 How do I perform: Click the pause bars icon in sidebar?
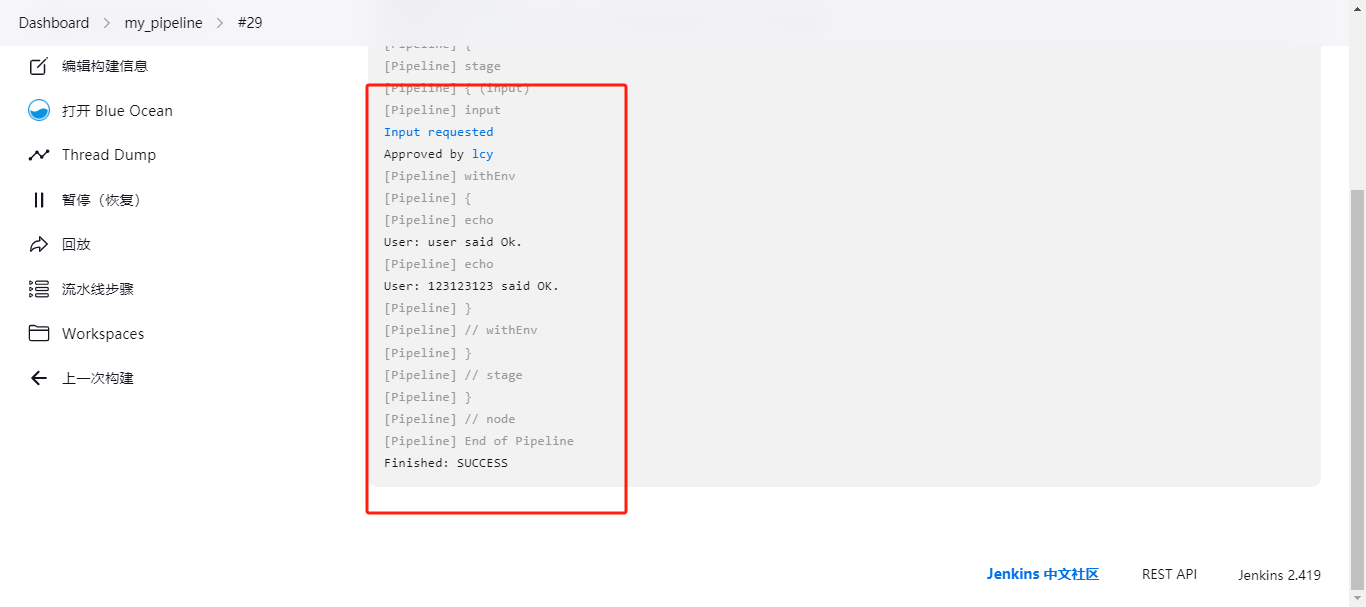click(x=39, y=200)
